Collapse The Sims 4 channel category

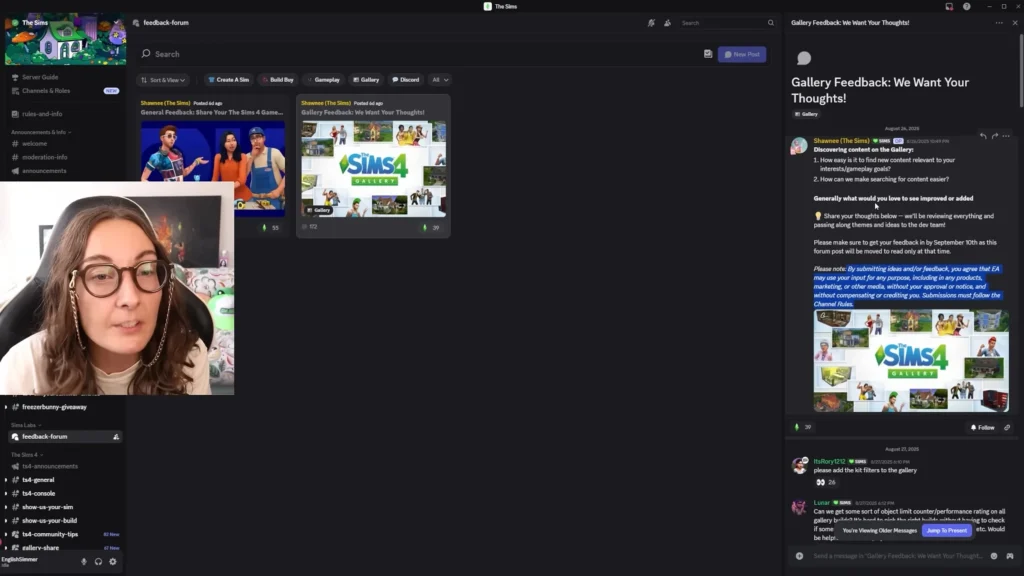25,455
